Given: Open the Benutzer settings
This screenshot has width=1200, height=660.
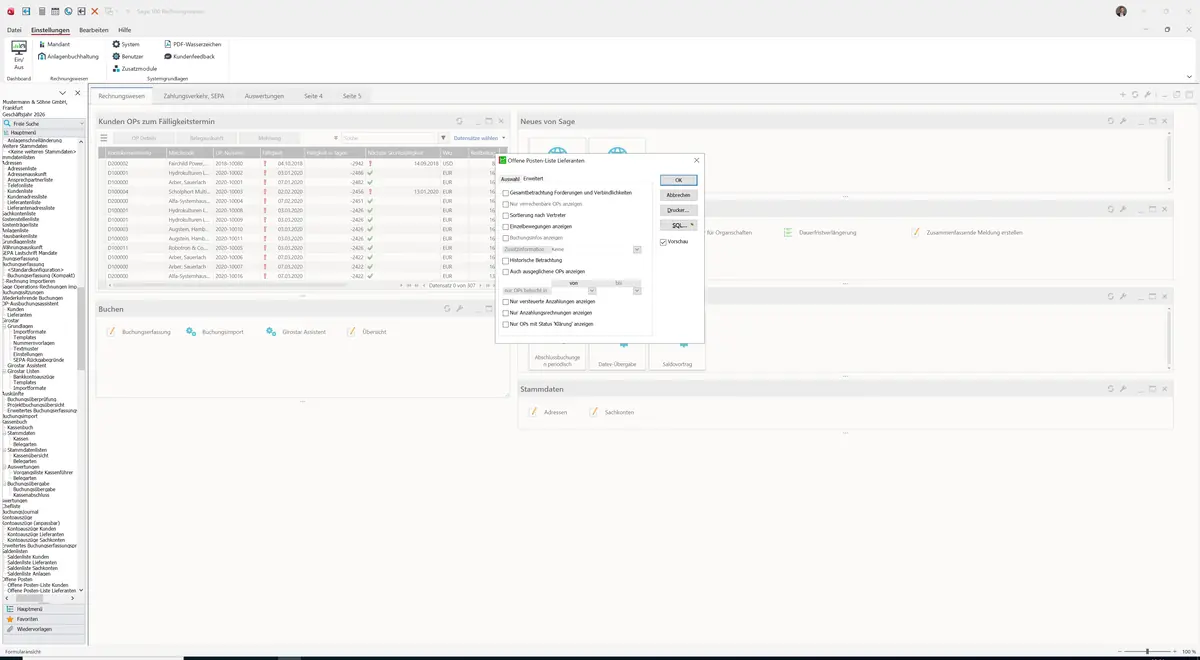Looking at the screenshot, I should pos(128,56).
